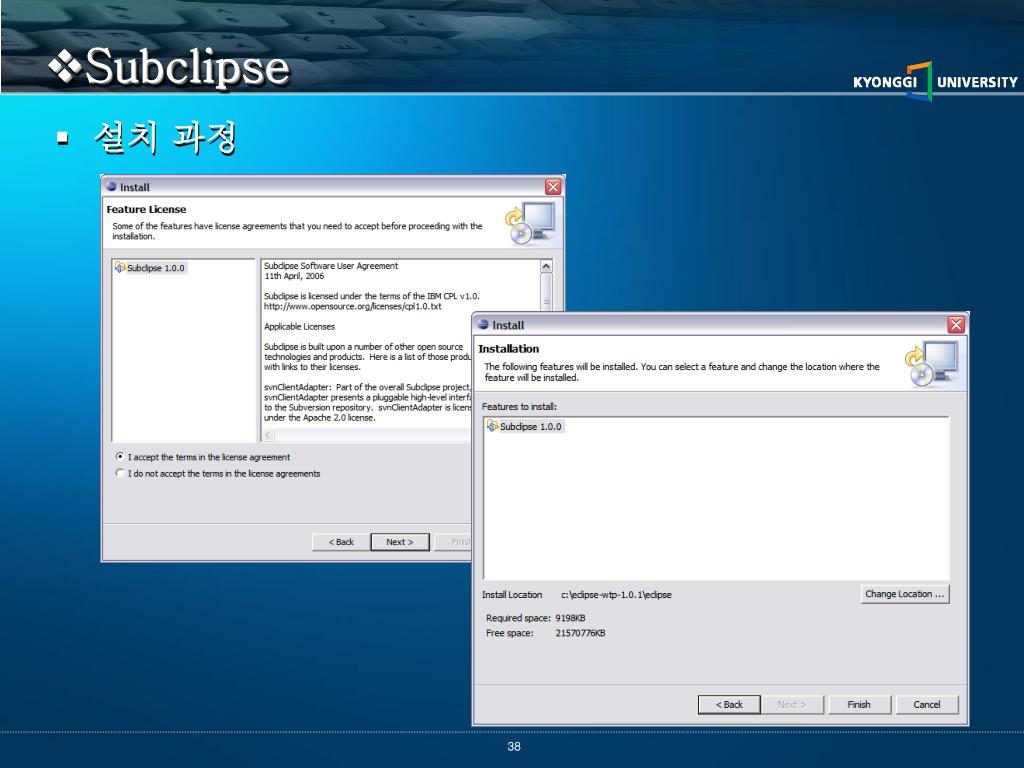Close the Feature License dialog window
This screenshot has height=768, width=1024.
553,187
